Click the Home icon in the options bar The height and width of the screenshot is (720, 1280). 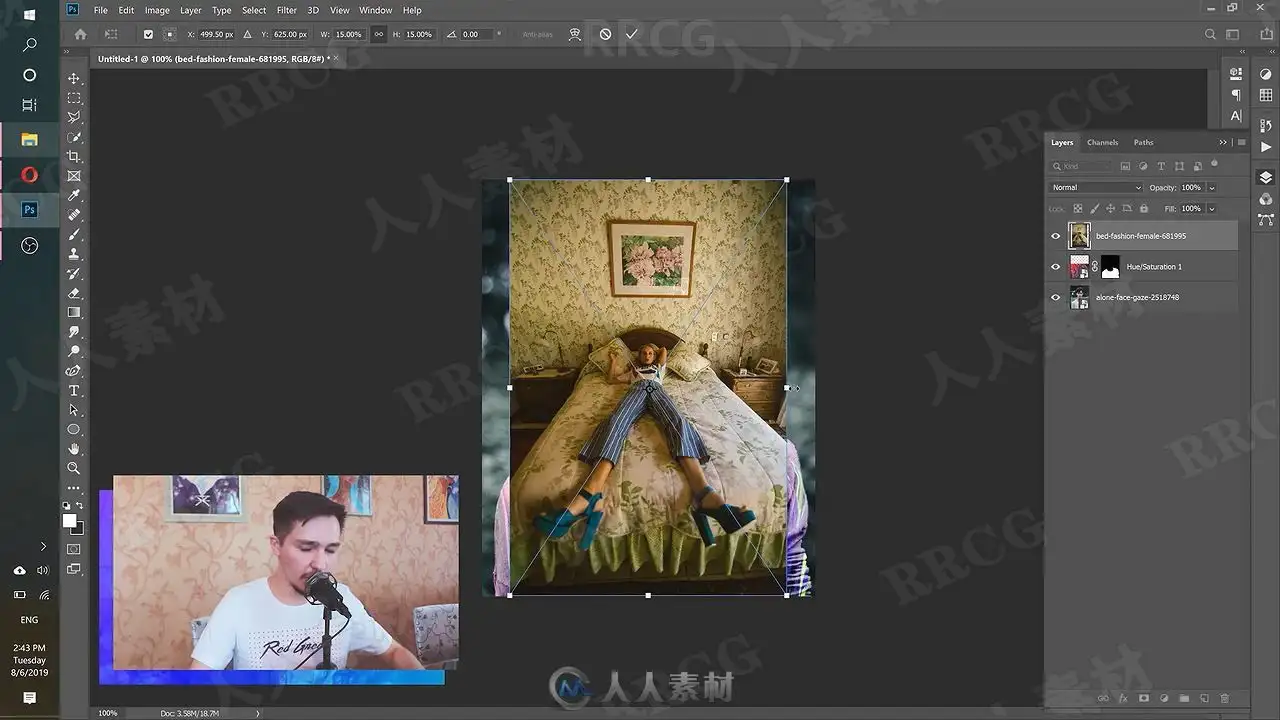pyautogui.click(x=81, y=34)
